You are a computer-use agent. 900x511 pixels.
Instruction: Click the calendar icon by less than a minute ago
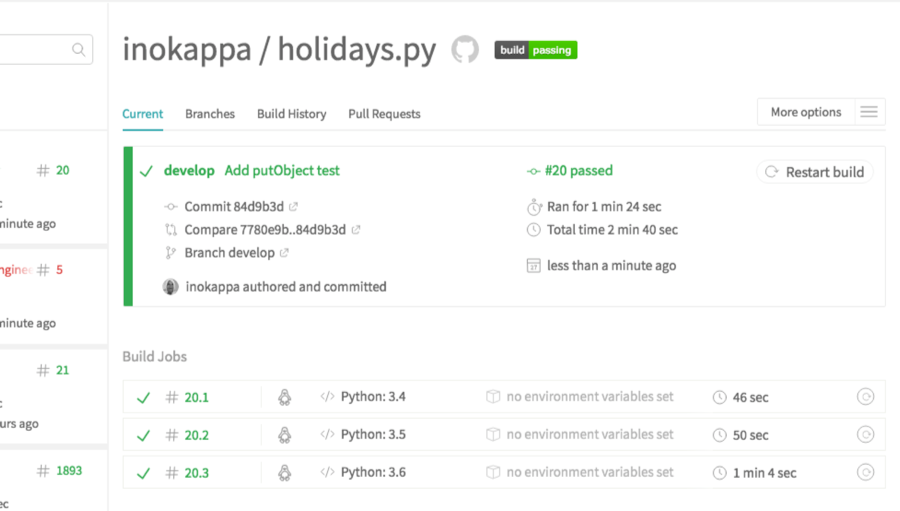point(534,266)
